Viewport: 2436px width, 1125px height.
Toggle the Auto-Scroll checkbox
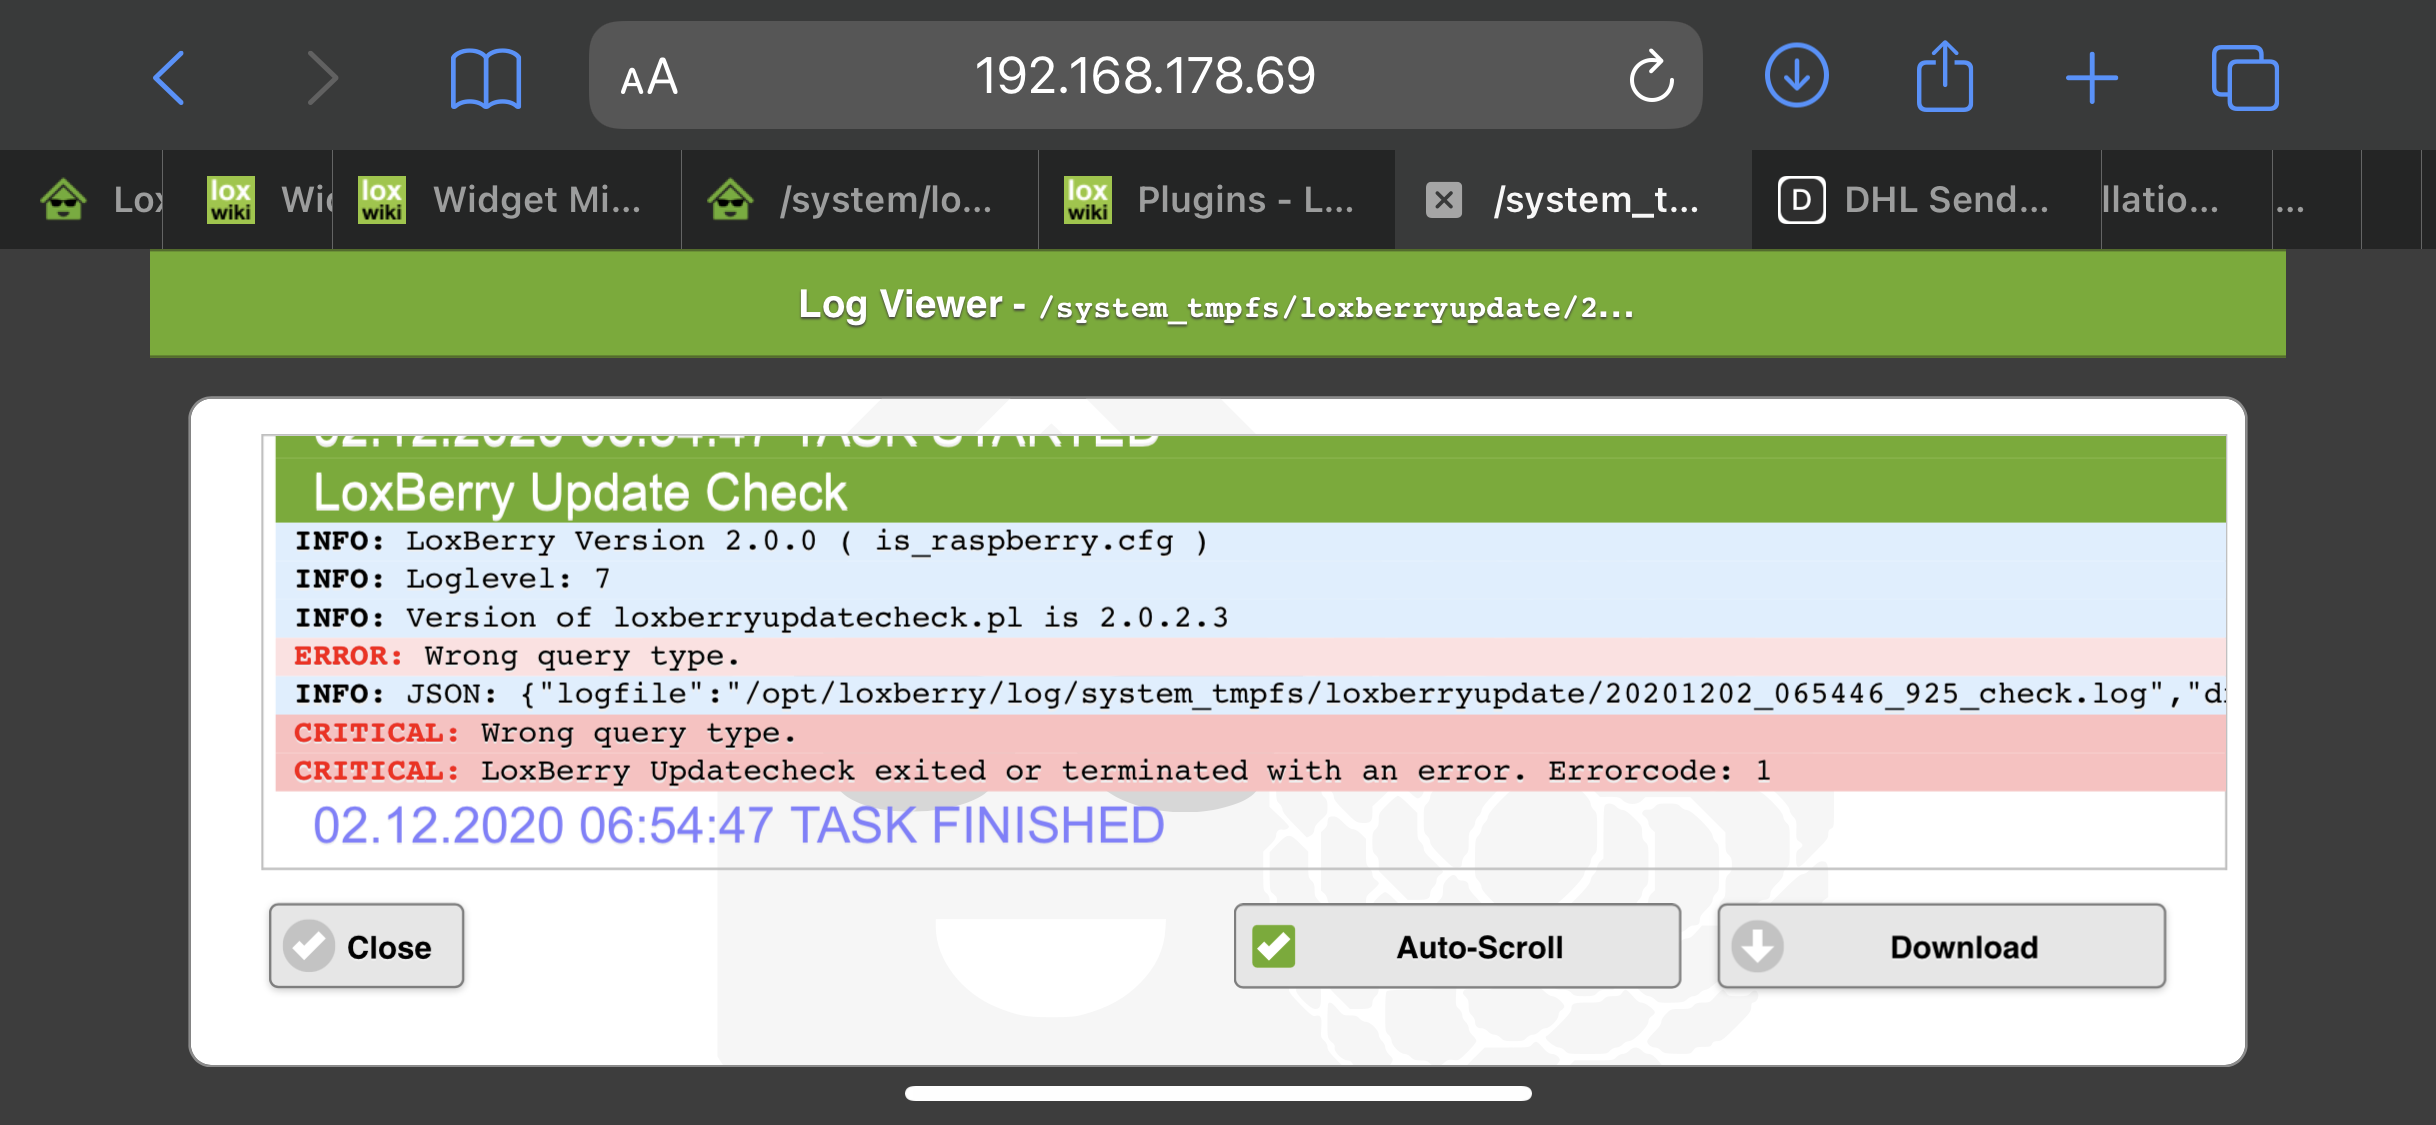click(1274, 946)
